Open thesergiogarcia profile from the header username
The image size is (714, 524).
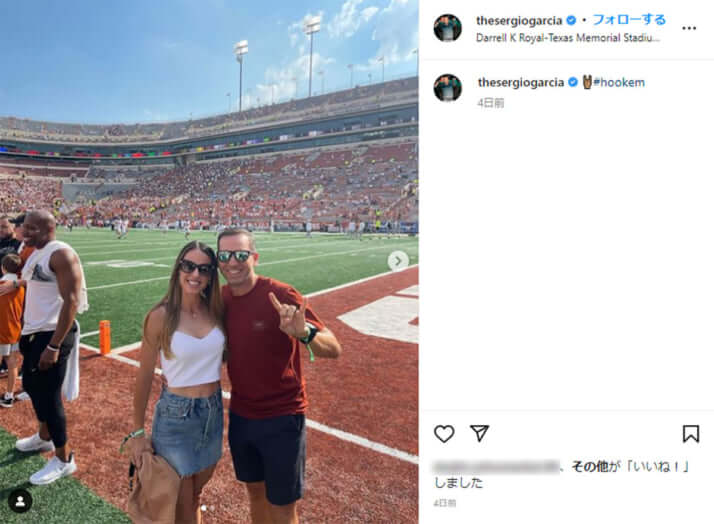pyautogui.click(x=519, y=20)
